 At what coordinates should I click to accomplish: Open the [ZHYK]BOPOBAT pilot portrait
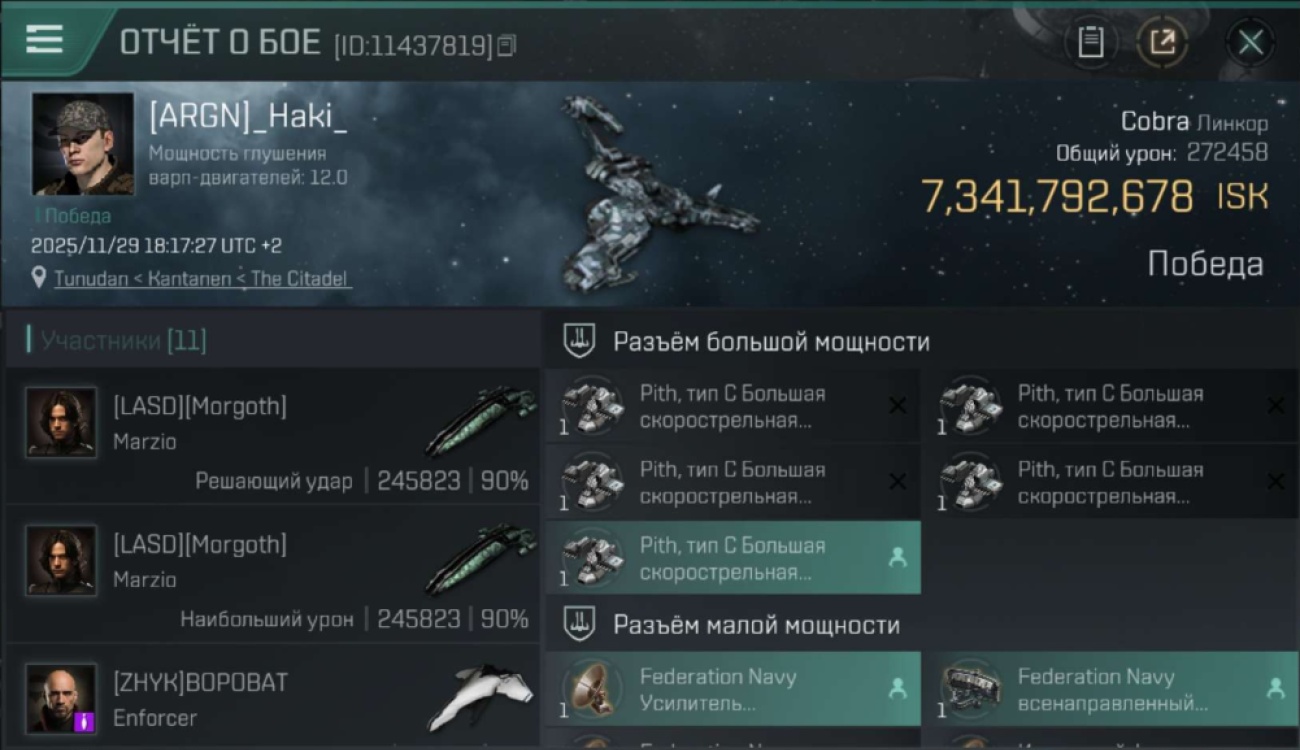coord(62,698)
